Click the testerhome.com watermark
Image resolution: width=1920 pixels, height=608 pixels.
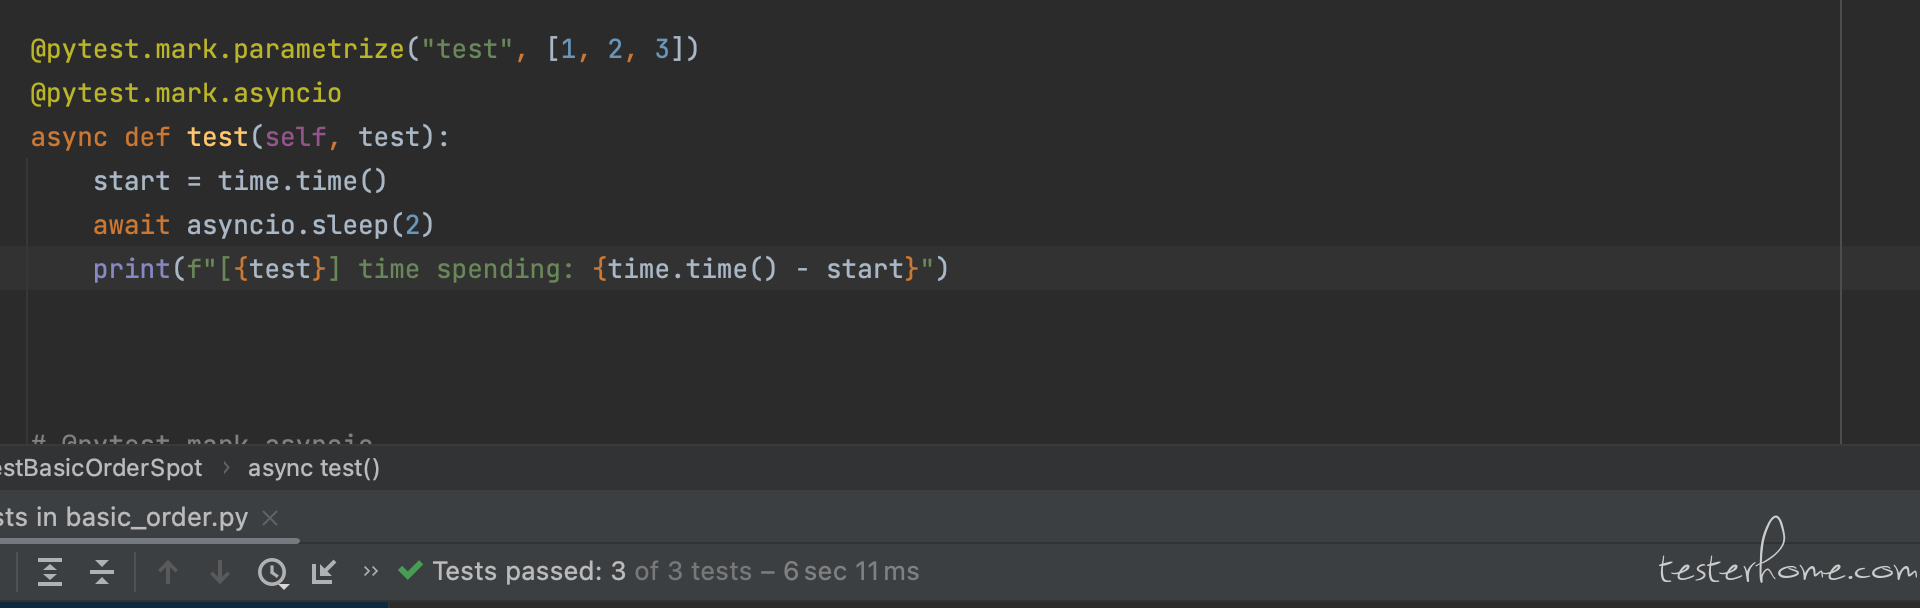[1788, 555]
